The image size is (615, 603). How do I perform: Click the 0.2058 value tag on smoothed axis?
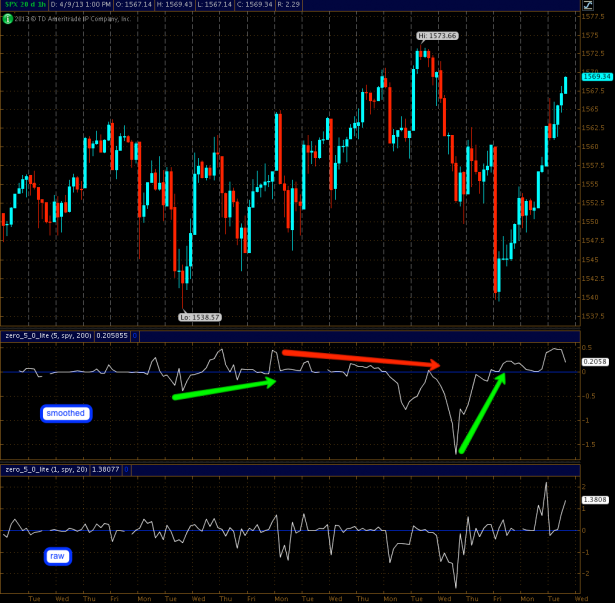click(595, 362)
